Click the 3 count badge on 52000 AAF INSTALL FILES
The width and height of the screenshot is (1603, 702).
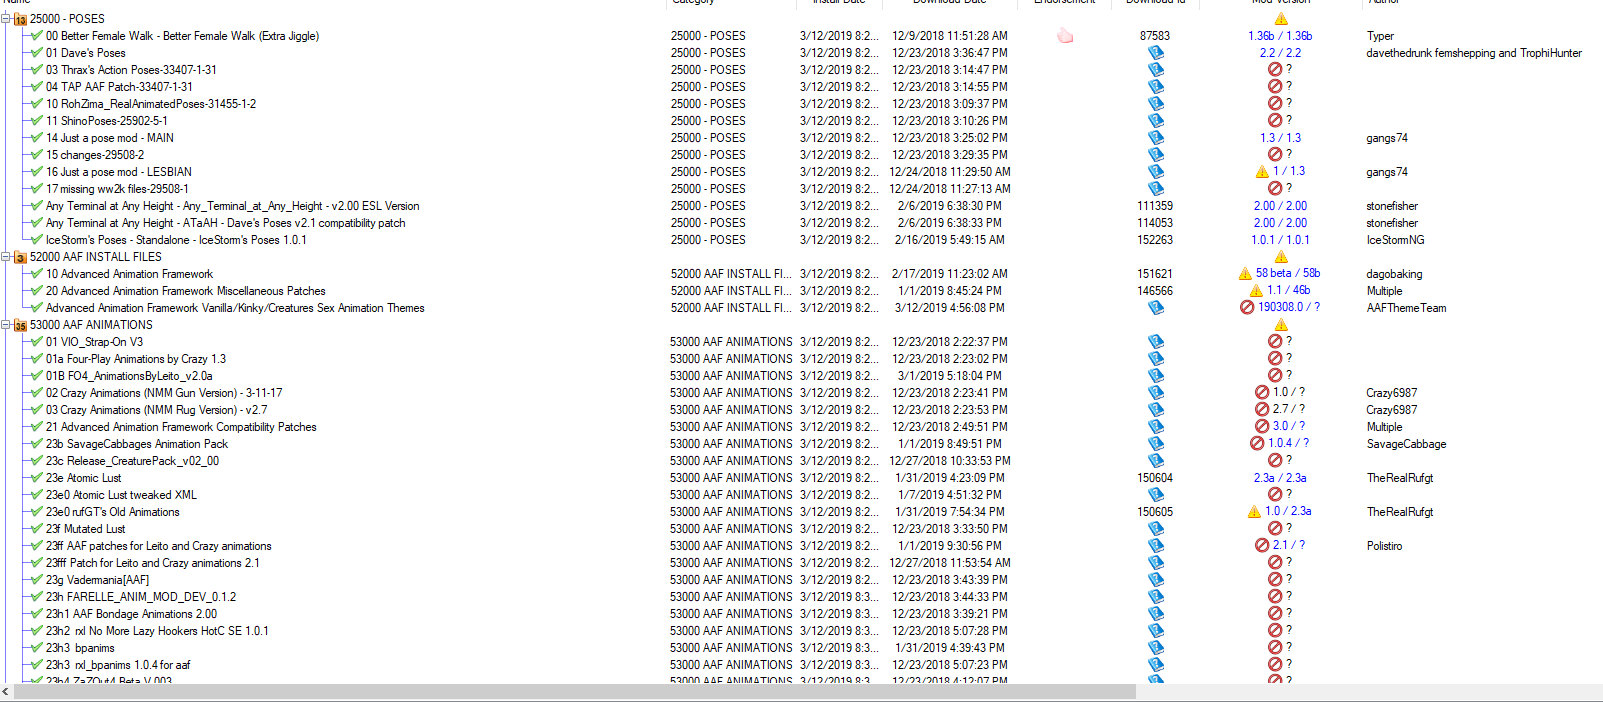pyautogui.click(x=20, y=258)
